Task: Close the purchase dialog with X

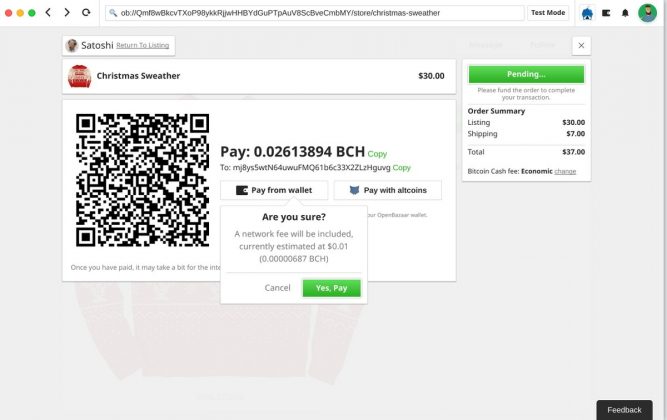Action: click(582, 45)
